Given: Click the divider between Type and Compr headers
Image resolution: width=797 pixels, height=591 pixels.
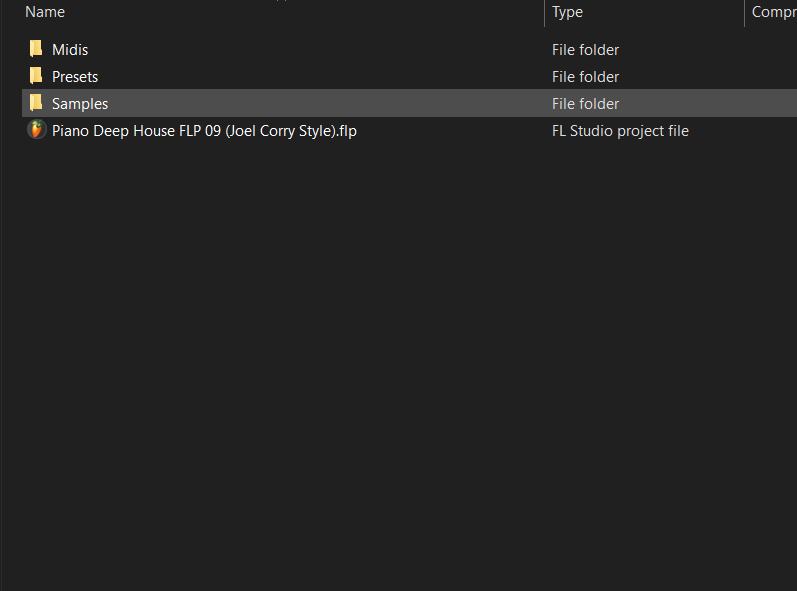Looking at the screenshot, I should [744, 12].
